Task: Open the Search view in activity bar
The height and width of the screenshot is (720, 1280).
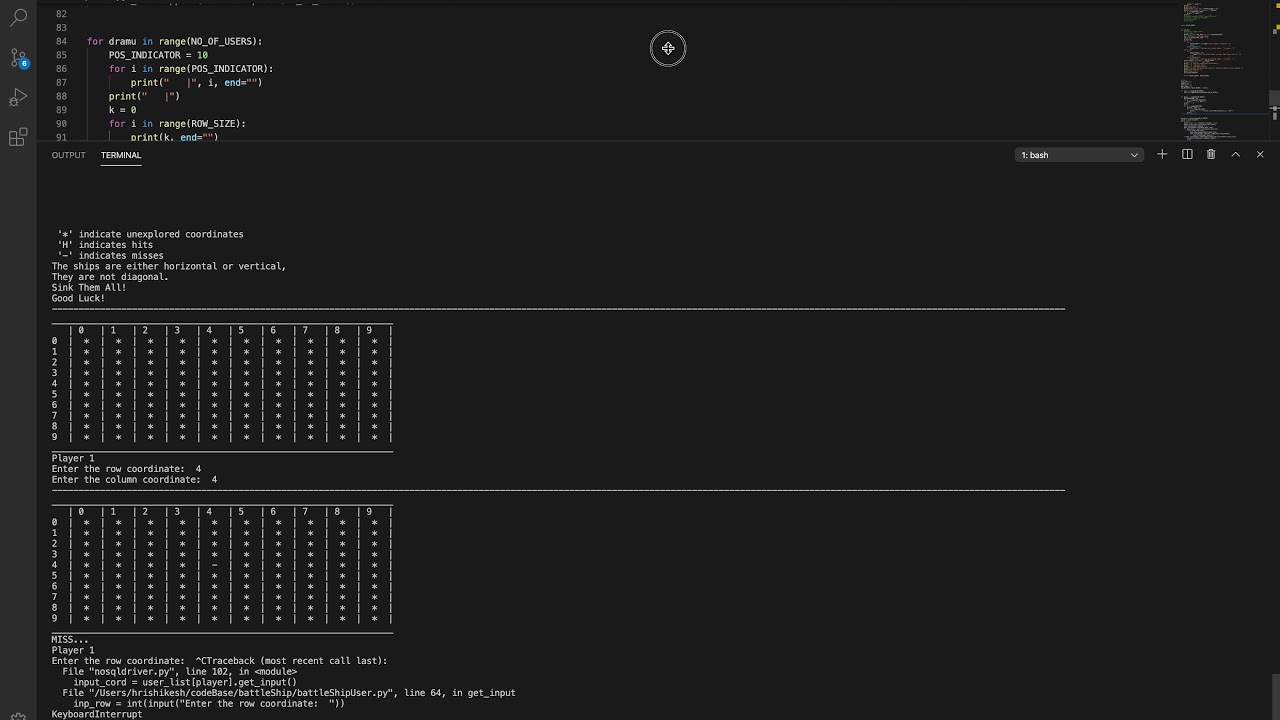Action: tap(18, 19)
